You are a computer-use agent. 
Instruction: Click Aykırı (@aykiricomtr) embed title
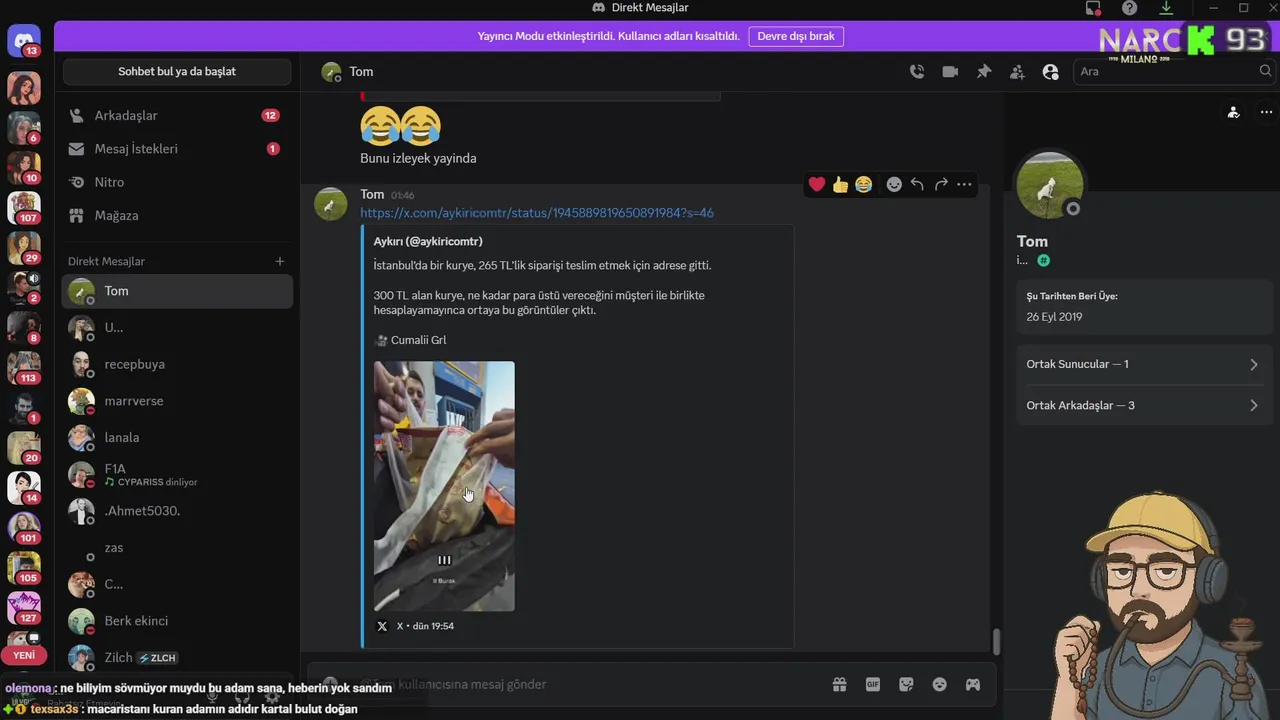click(x=428, y=242)
